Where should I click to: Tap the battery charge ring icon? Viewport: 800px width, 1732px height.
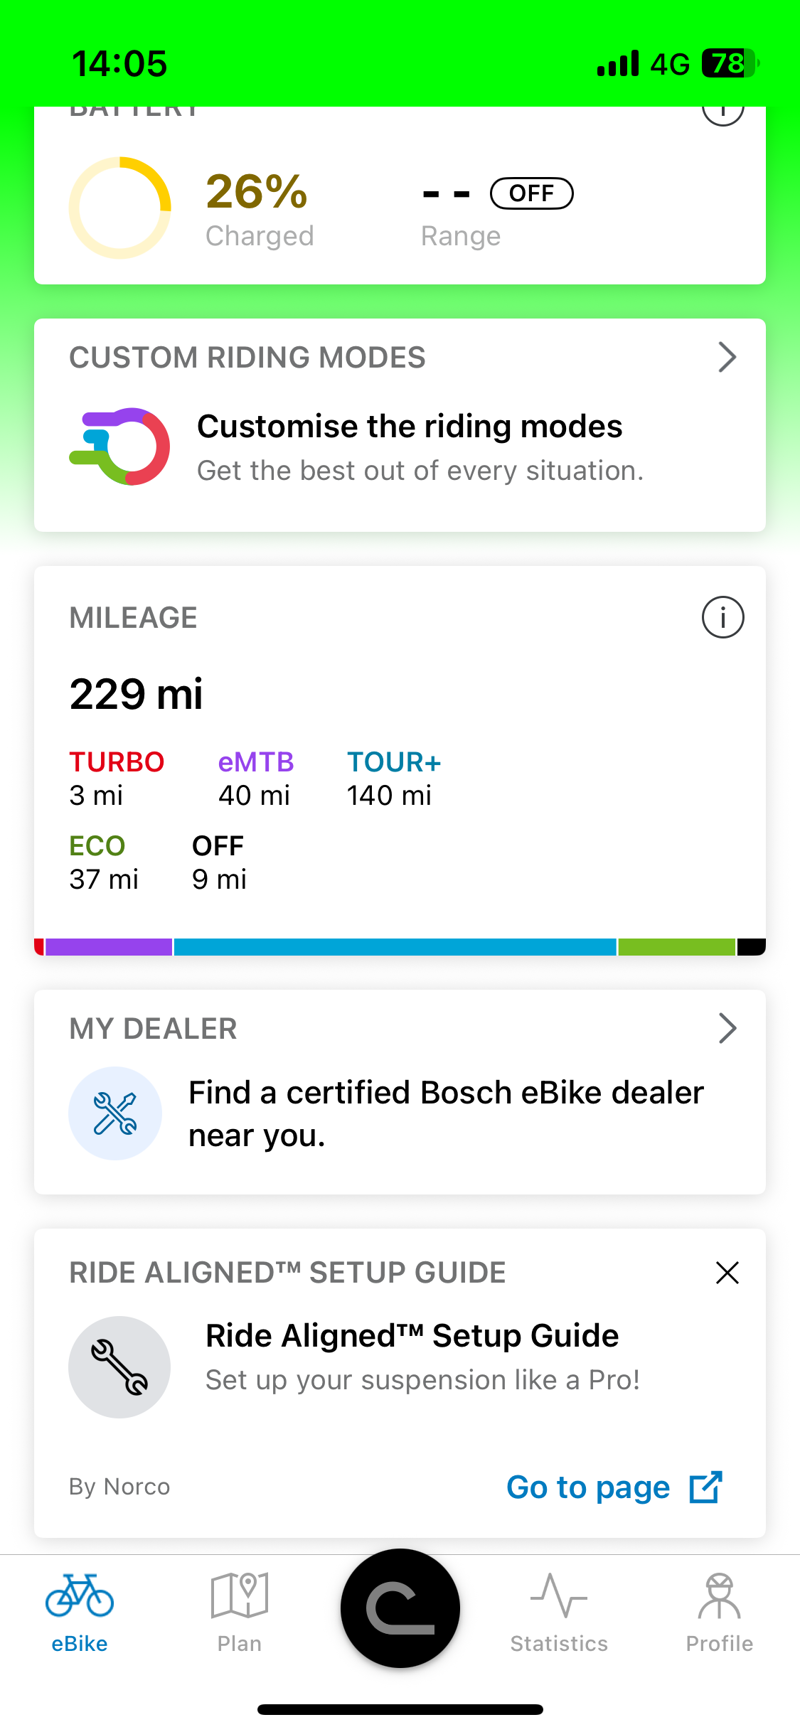[120, 208]
